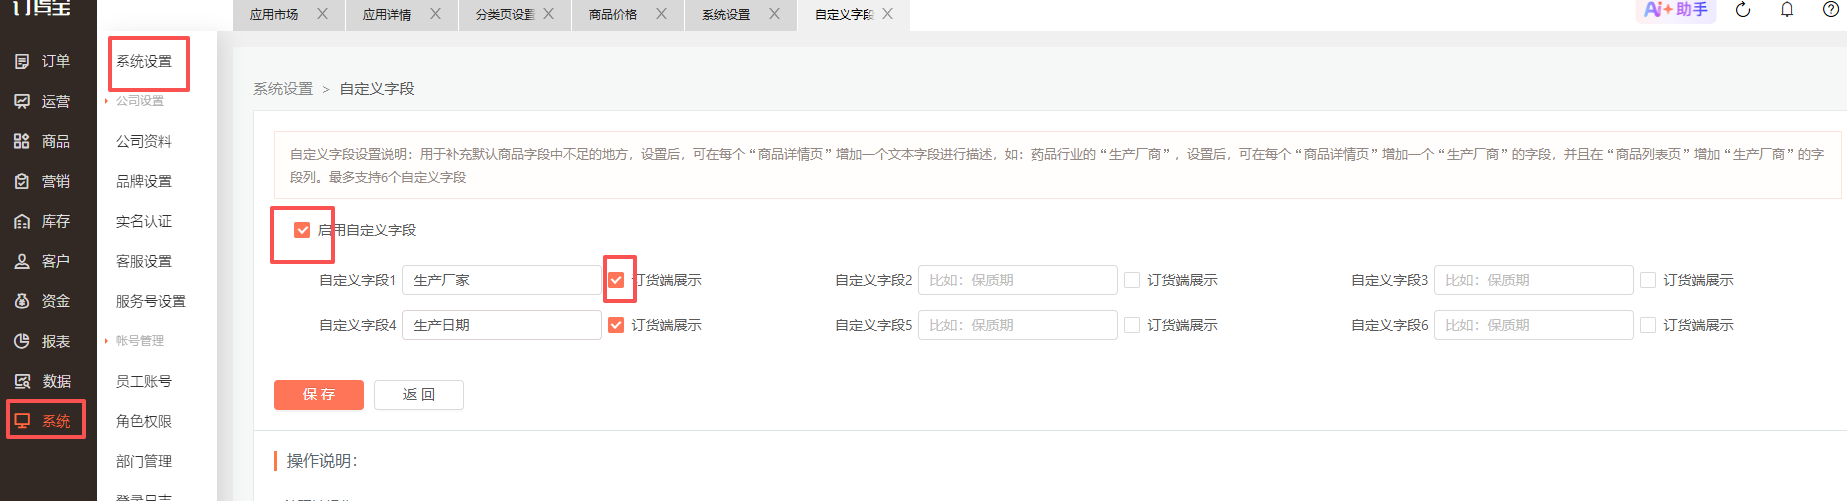Open 实名认证 menu item
This screenshot has height=501, width=1847.
pyautogui.click(x=144, y=221)
